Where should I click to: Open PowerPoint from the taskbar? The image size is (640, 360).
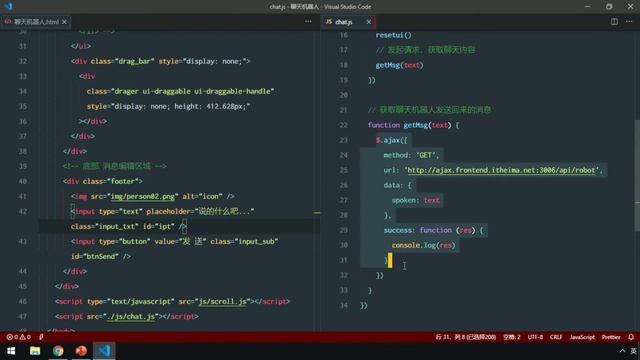point(81,351)
